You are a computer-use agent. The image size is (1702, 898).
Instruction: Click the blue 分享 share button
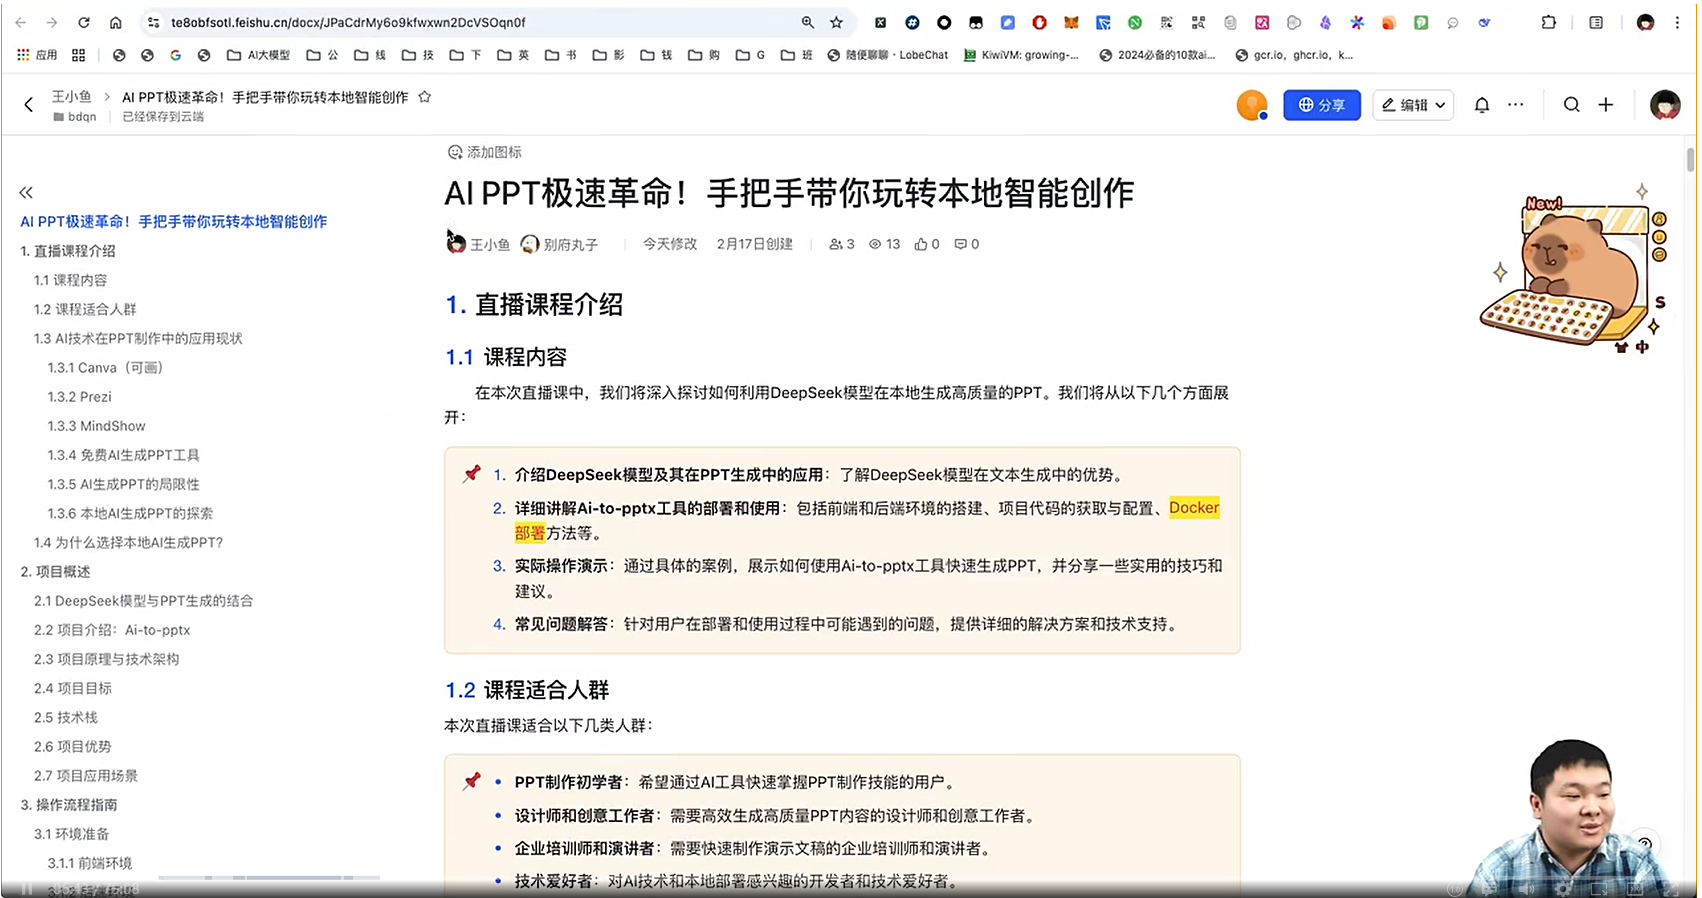[1321, 105]
